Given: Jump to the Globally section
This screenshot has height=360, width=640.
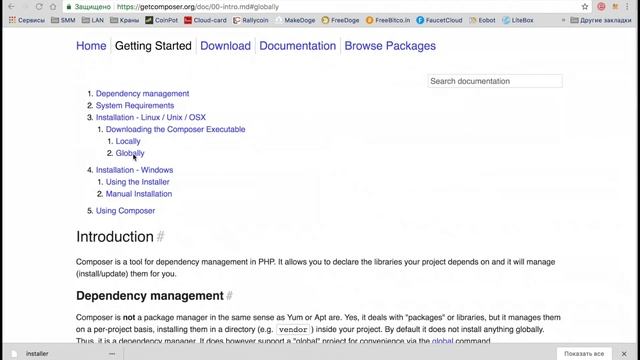Looking at the screenshot, I should (130, 153).
